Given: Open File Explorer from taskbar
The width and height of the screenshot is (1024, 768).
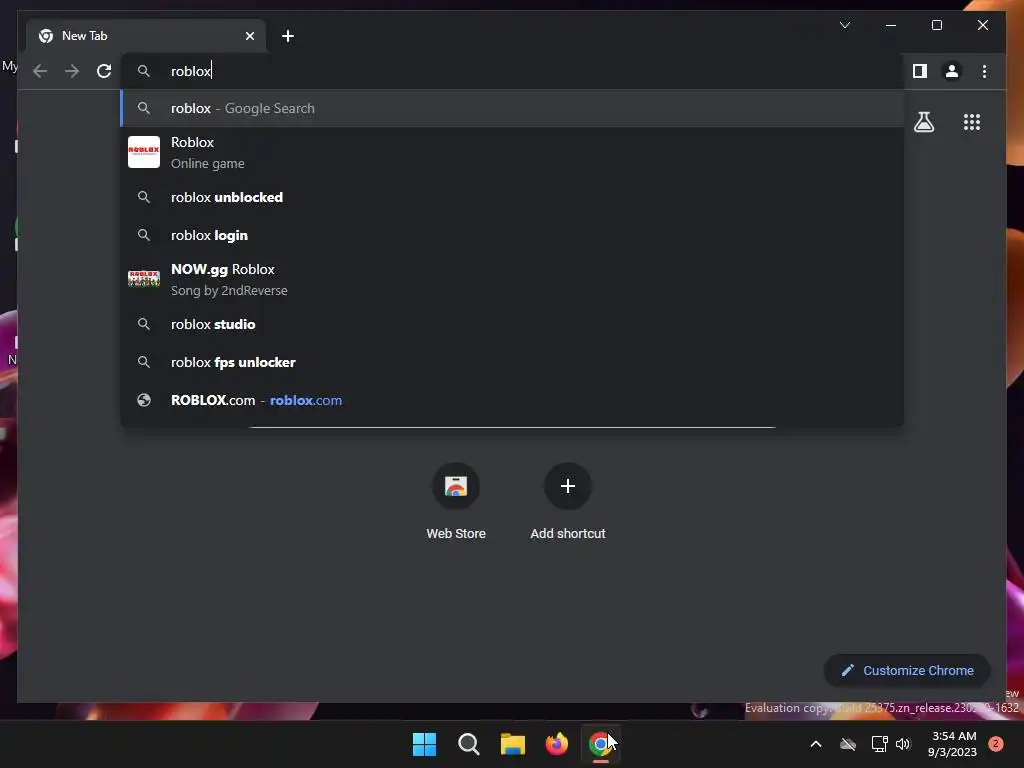Looking at the screenshot, I should click(x=513, y=744).
